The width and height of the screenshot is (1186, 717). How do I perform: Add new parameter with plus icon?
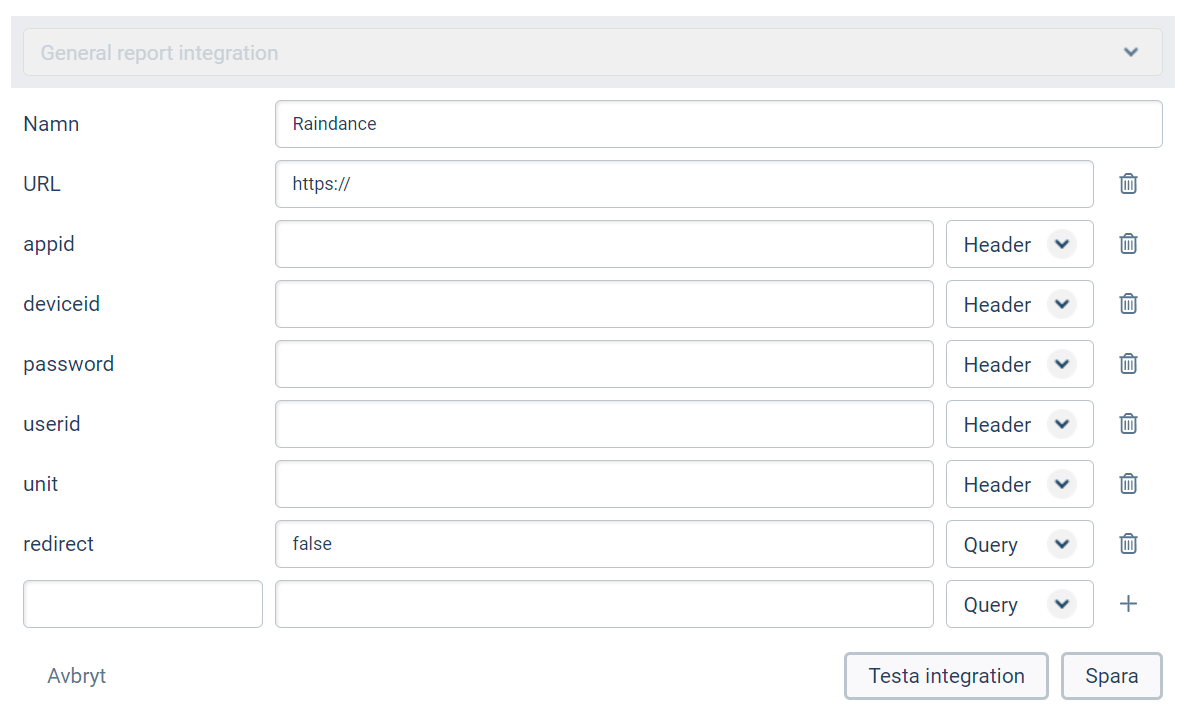(x=1128, y=604)
